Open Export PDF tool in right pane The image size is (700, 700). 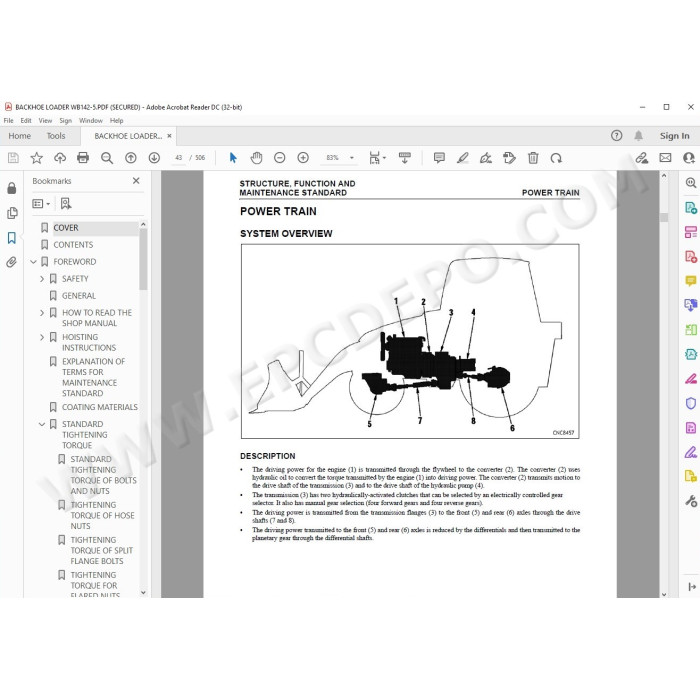pos(691,208)
